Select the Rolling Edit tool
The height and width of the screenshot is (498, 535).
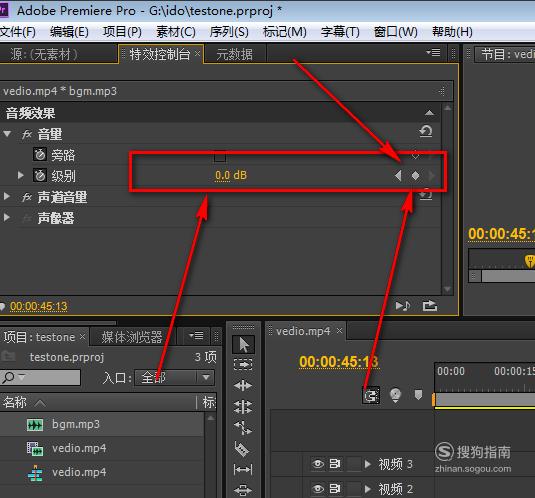[243, 407]
